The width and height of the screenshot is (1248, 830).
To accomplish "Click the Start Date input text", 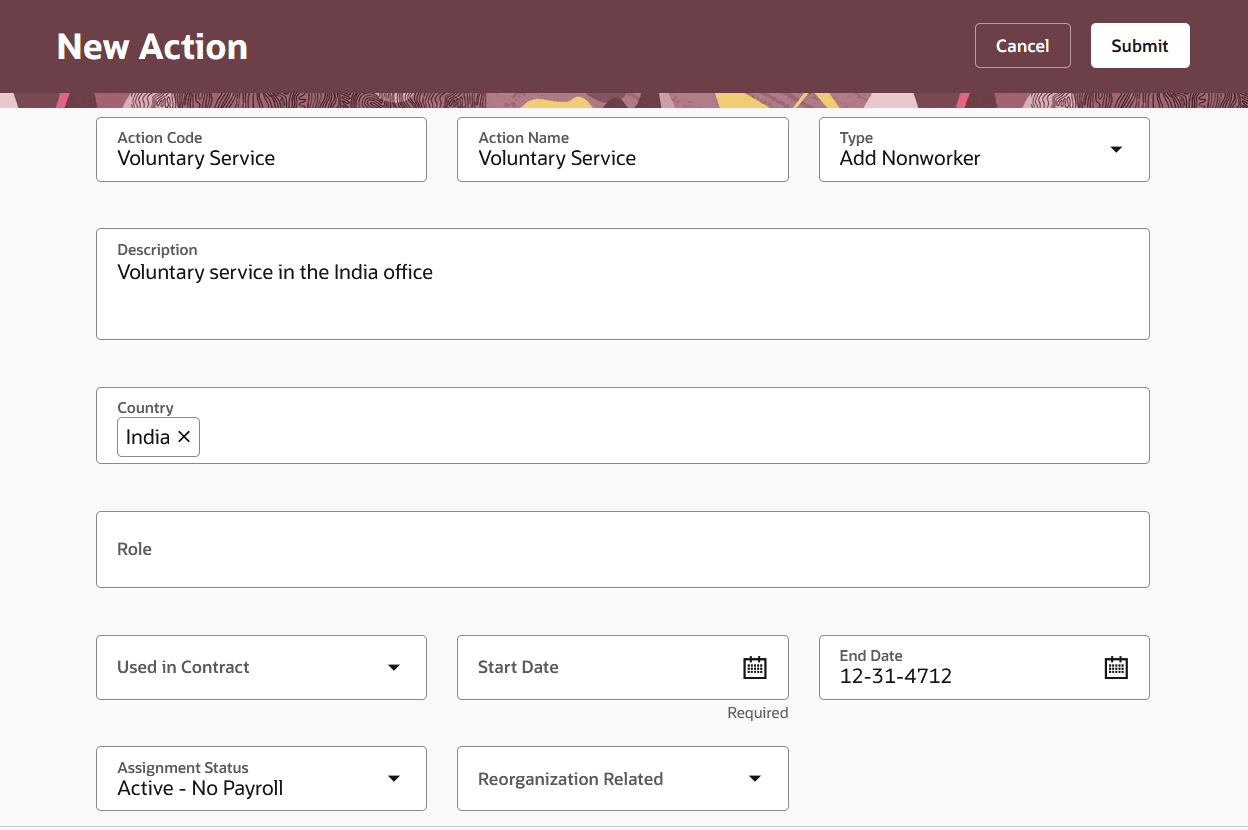I will 518,667.
